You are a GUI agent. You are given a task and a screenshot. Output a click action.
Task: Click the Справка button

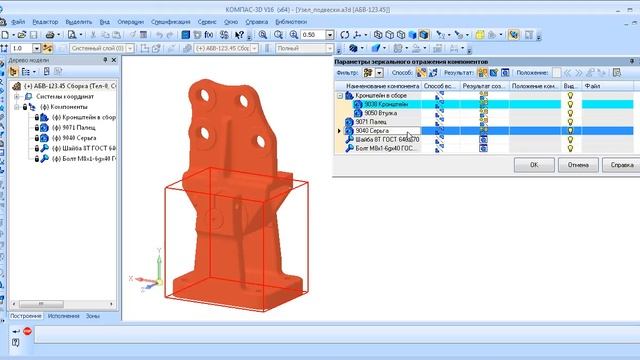click(x=622, y=165)
